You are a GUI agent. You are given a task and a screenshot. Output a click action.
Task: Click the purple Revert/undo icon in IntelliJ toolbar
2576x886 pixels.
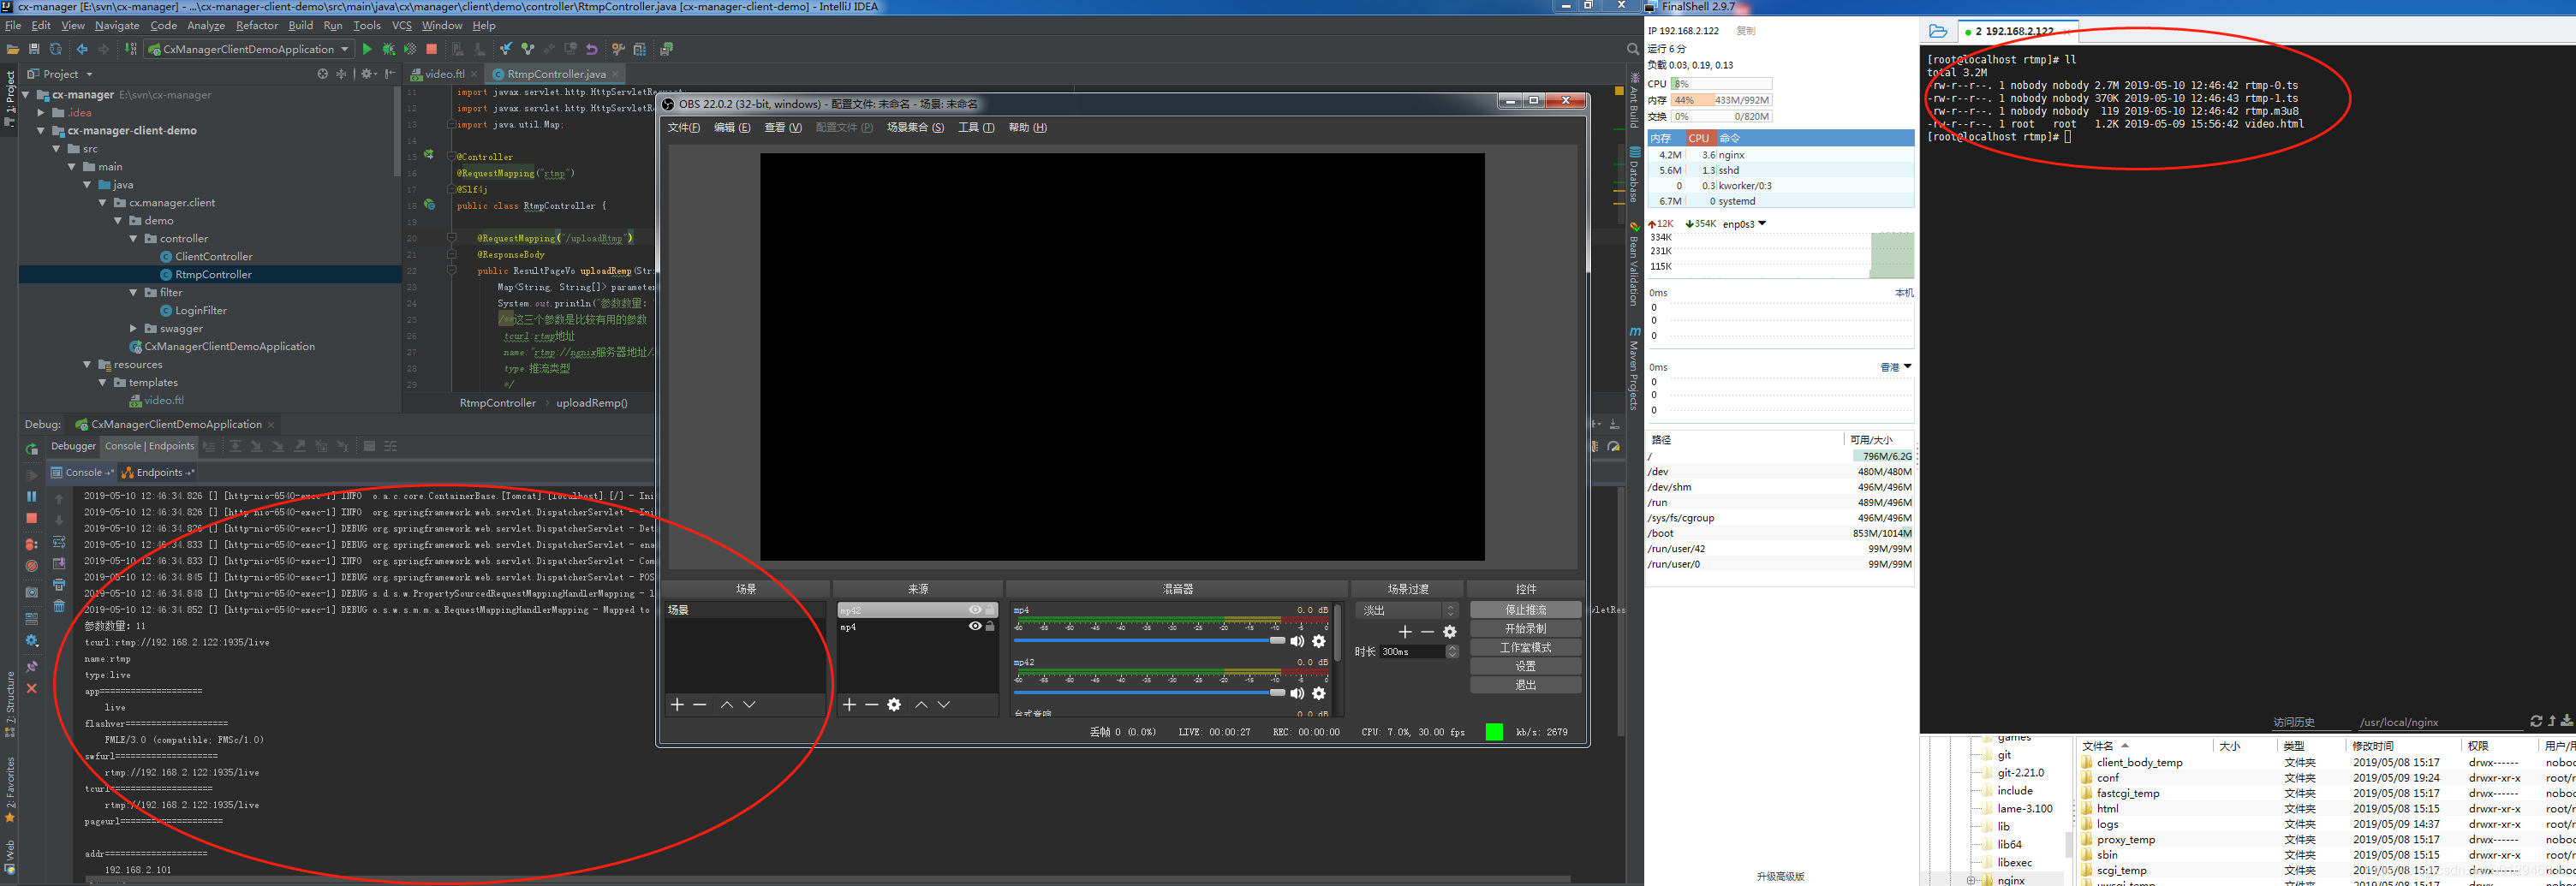[592, 49]
